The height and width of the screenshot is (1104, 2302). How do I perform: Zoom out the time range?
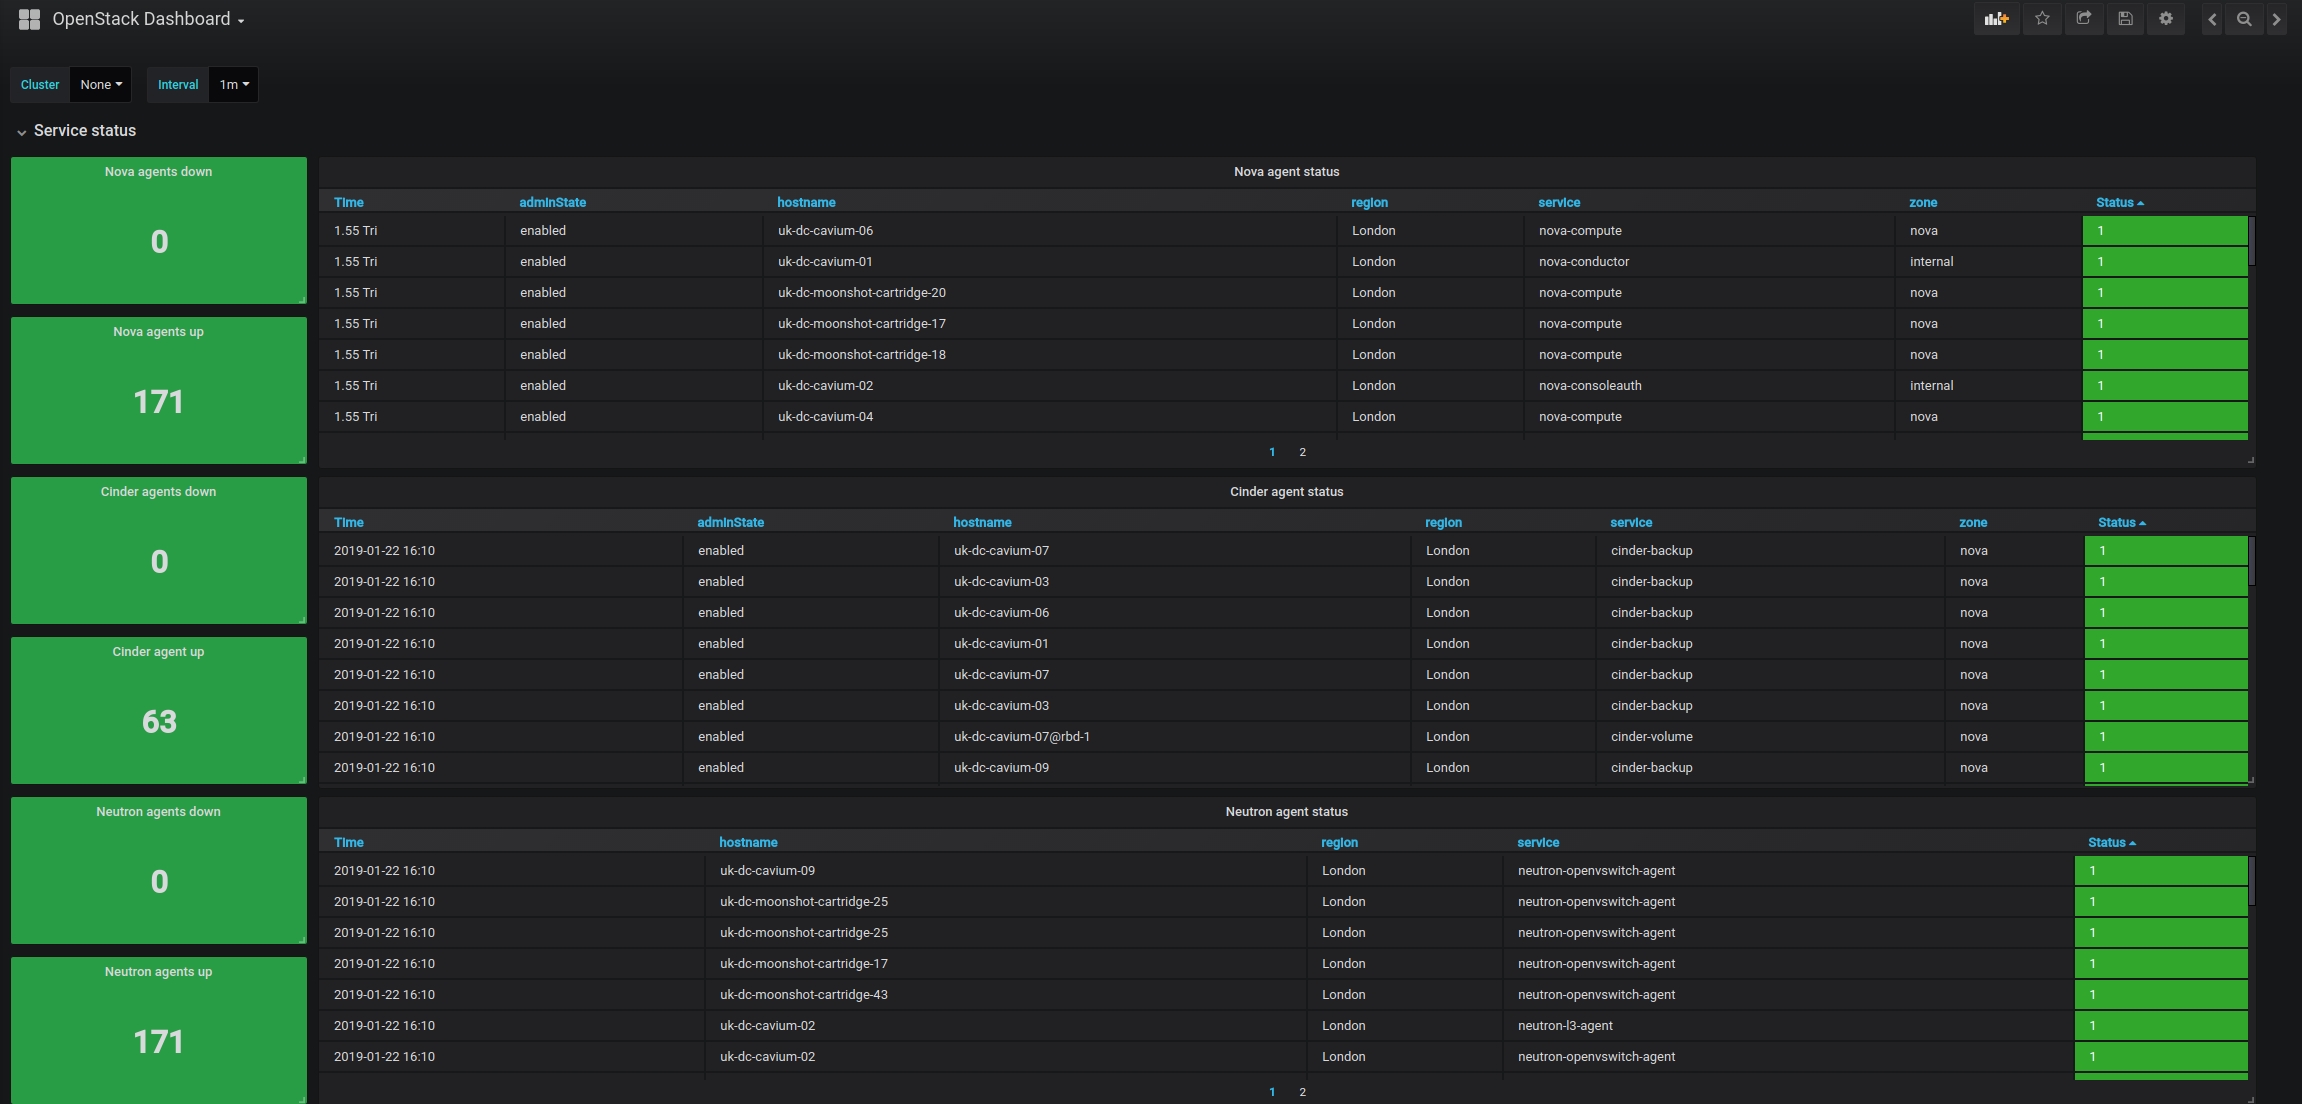[2244, 19]
